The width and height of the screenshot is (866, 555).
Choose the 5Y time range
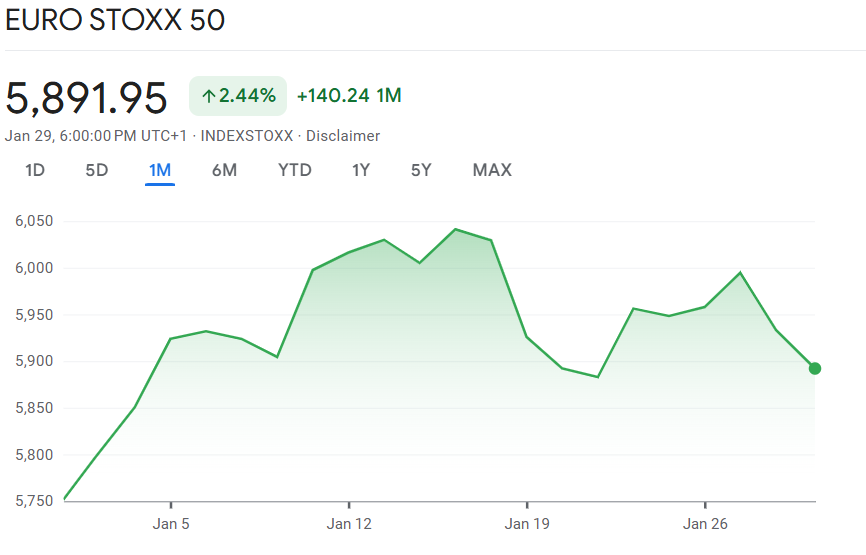421,170
